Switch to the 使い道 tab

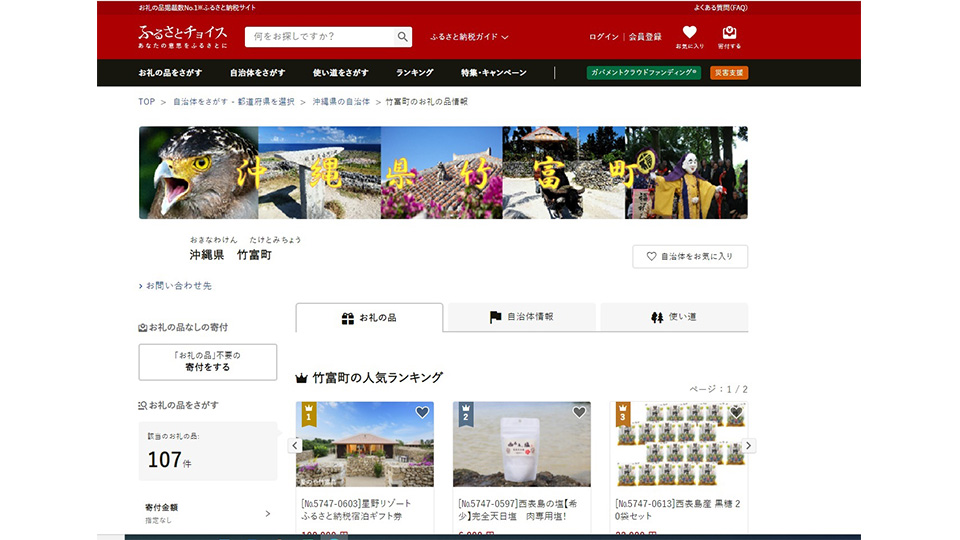pos(674,317)
